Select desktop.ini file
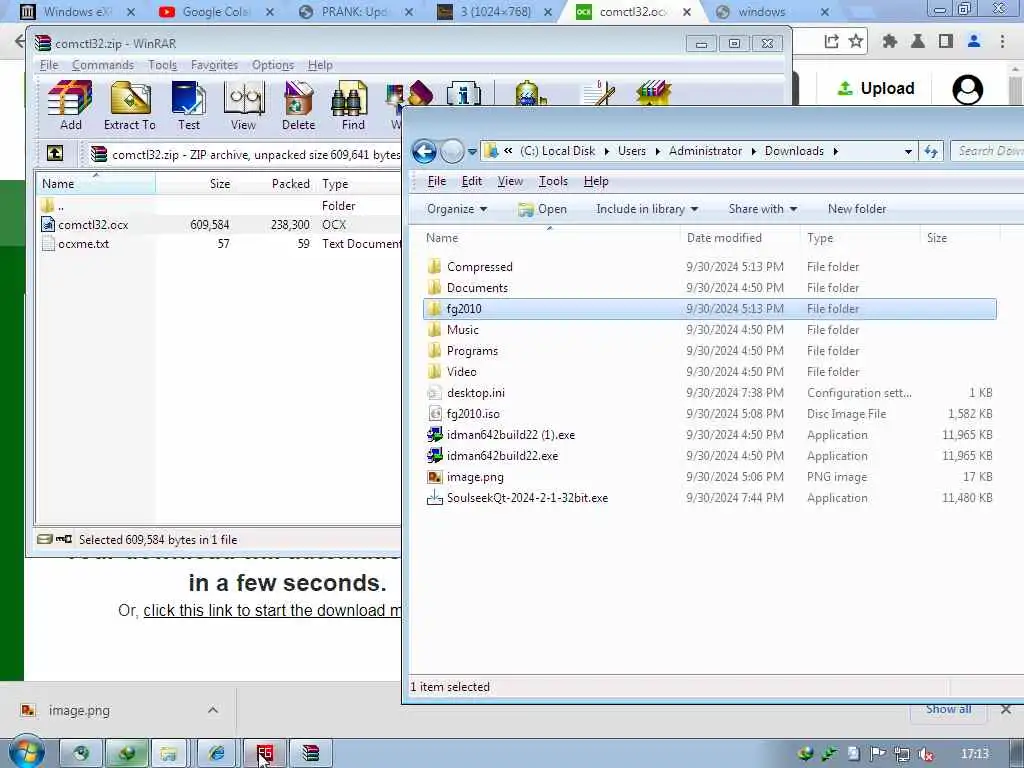1024x768 pixels. [709, 392]
